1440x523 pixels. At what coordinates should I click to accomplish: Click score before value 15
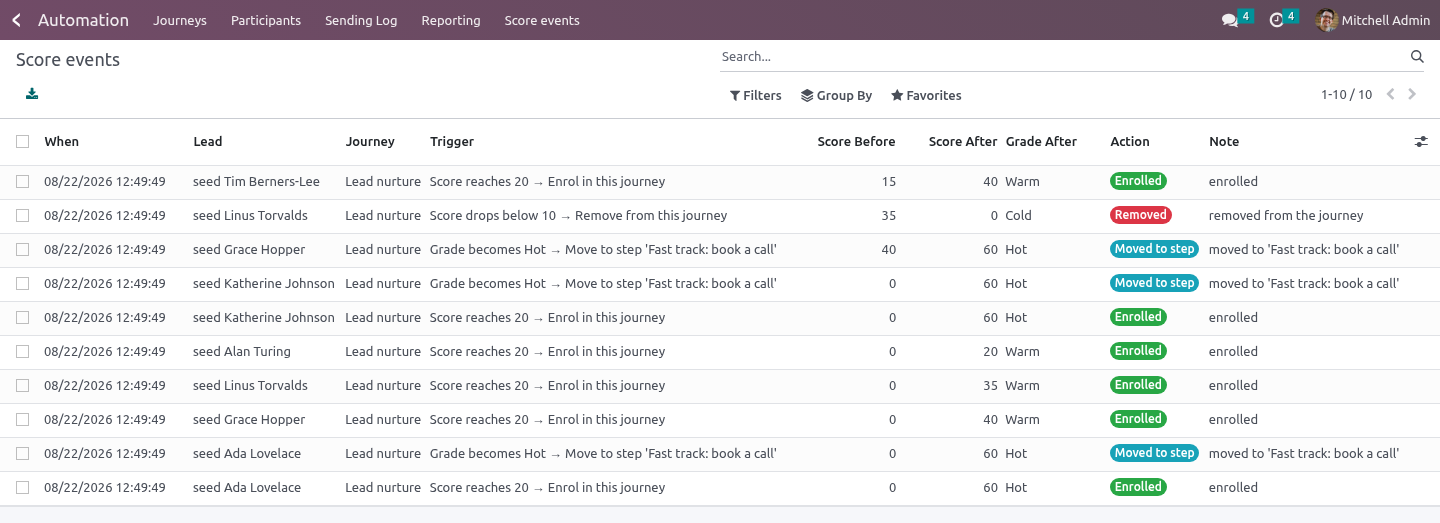[x=889, y=182]
